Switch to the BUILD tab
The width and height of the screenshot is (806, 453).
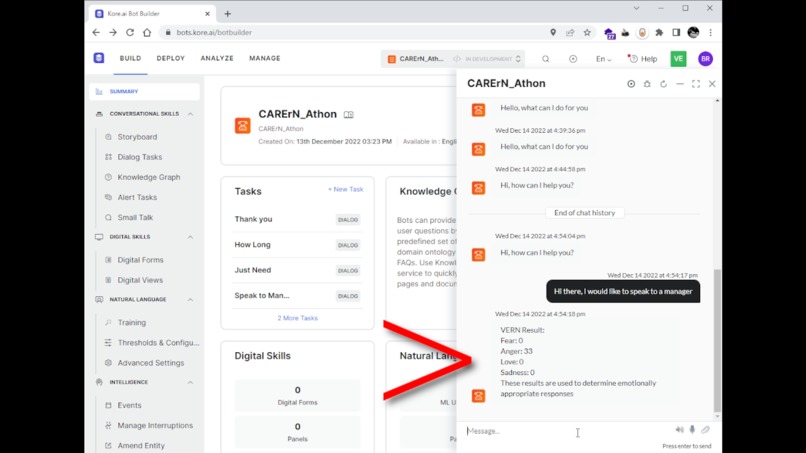(x=131, y=58)
